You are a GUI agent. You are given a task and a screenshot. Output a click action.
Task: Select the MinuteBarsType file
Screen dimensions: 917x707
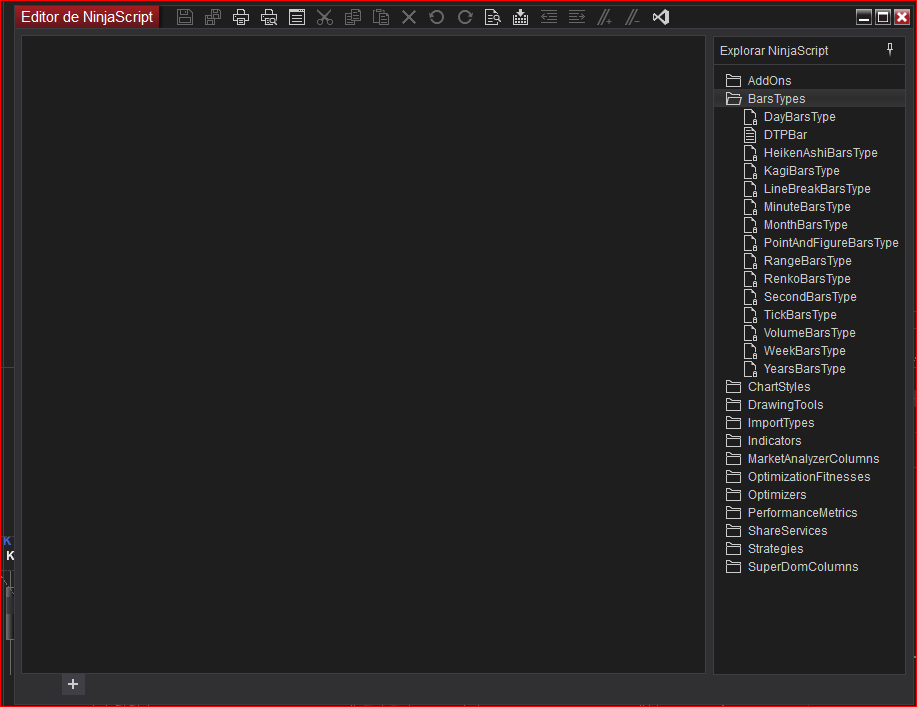[x=797, y=207]
